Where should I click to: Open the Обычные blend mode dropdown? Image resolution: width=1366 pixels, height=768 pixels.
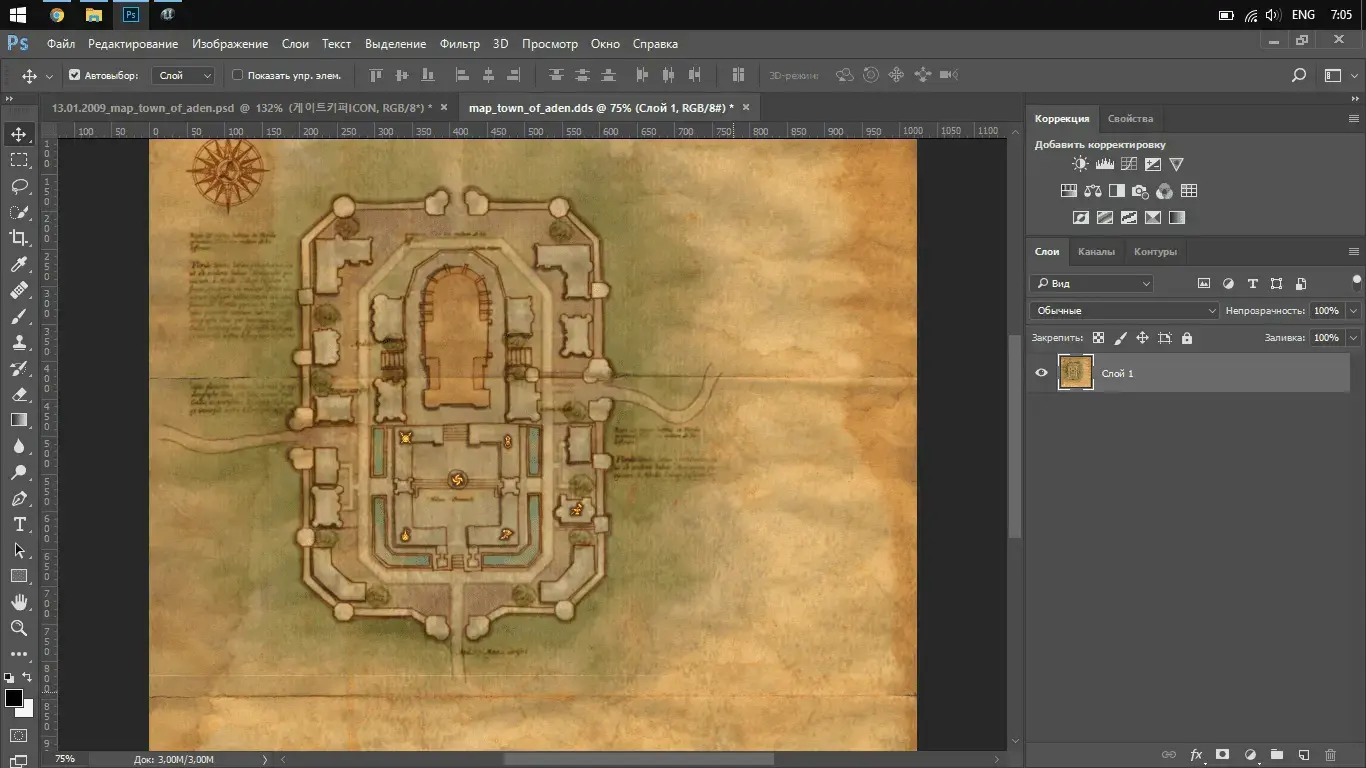pos(1124,311)
